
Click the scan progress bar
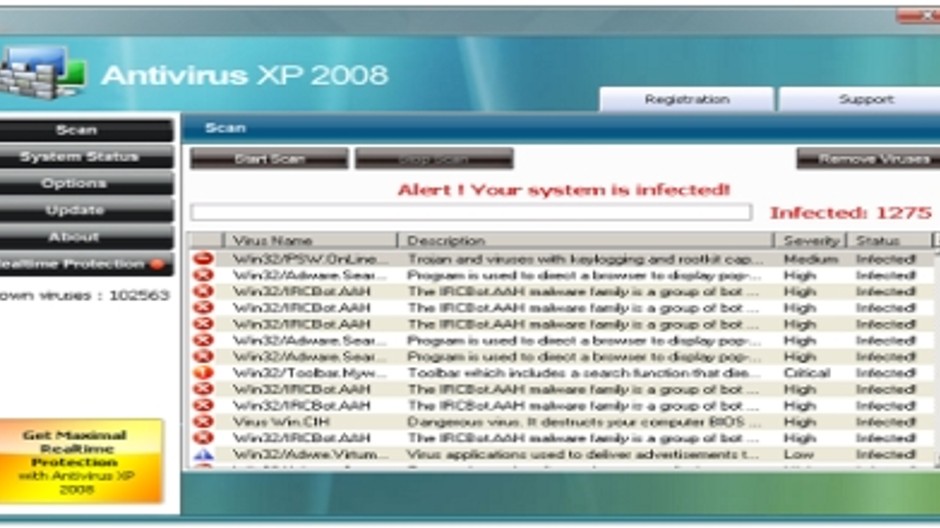(471, 212)
